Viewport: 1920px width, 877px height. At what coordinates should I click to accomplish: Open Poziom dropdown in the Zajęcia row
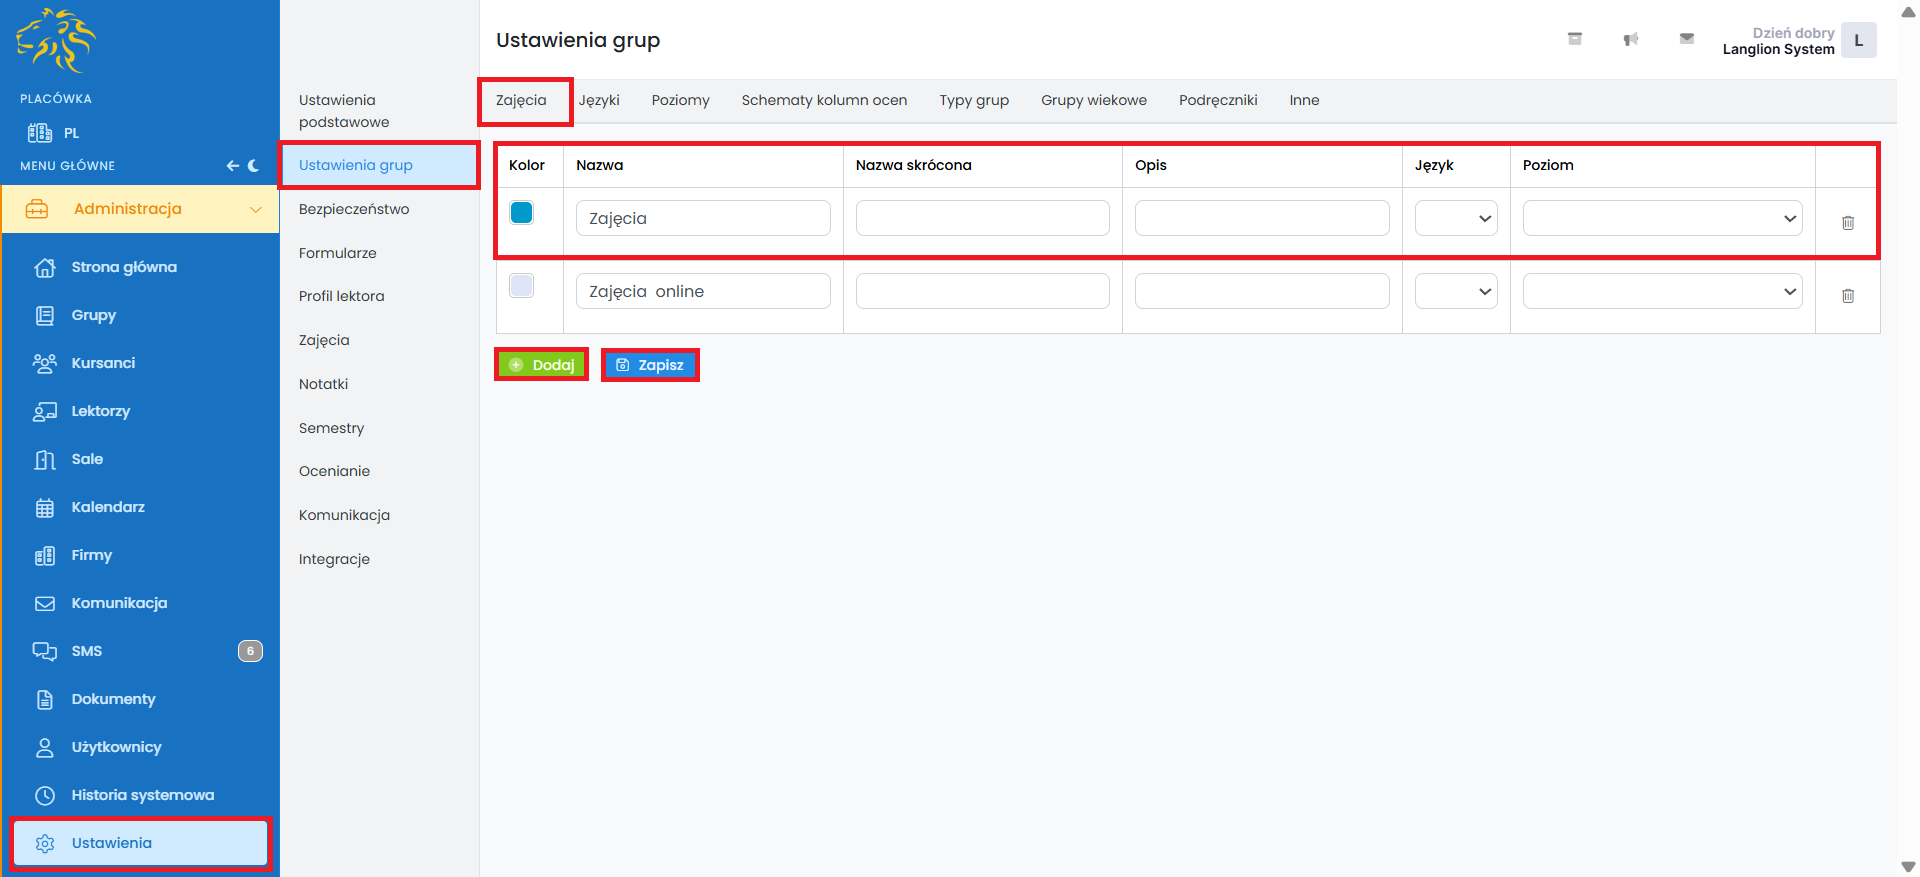pos(1661,218)
